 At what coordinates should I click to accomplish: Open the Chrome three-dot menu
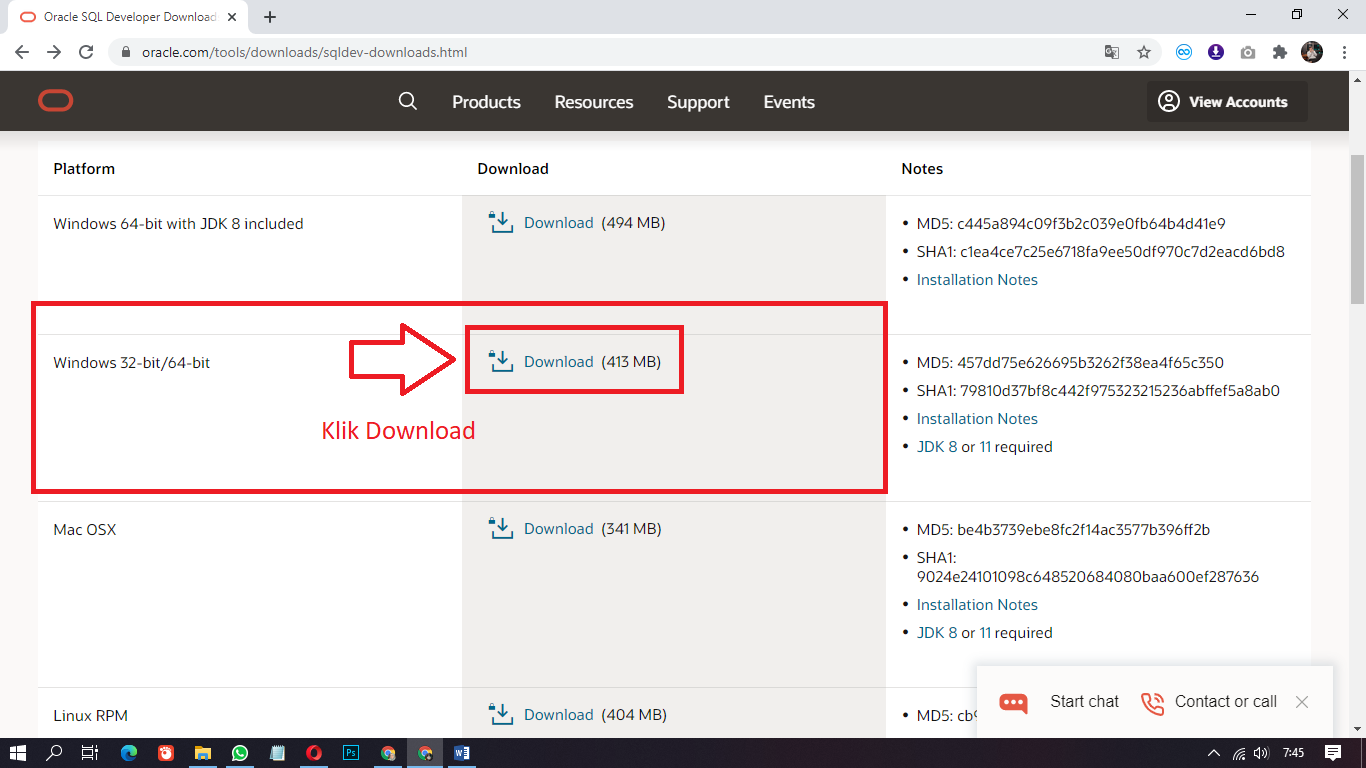click(1344, 52)
